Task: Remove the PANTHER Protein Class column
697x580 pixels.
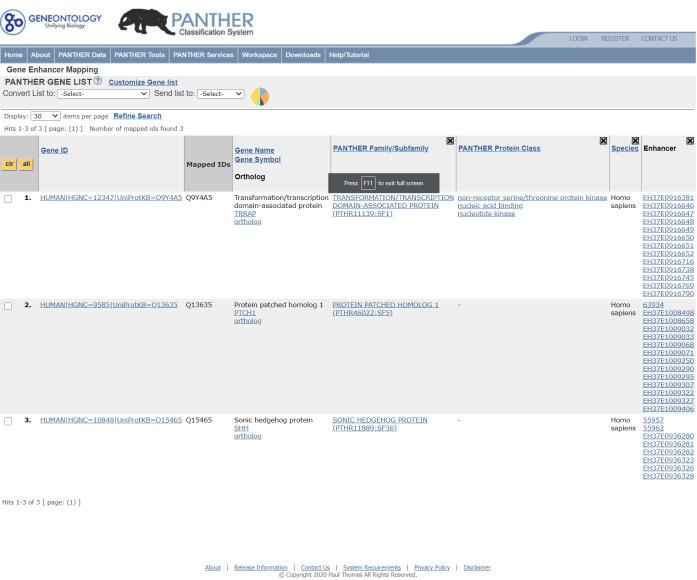Action: 603,141
